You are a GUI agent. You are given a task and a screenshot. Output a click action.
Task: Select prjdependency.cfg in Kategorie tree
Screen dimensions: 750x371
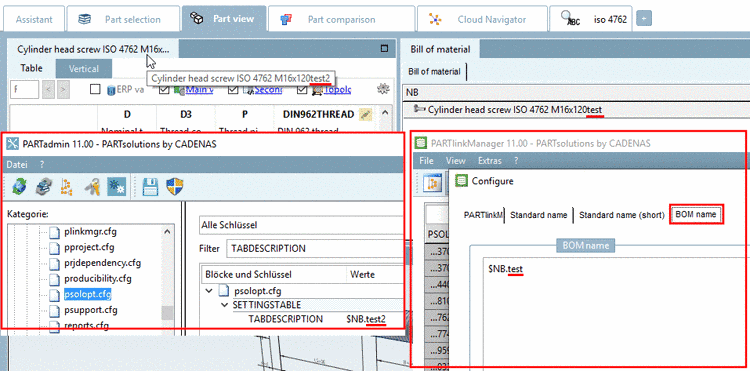102,263
